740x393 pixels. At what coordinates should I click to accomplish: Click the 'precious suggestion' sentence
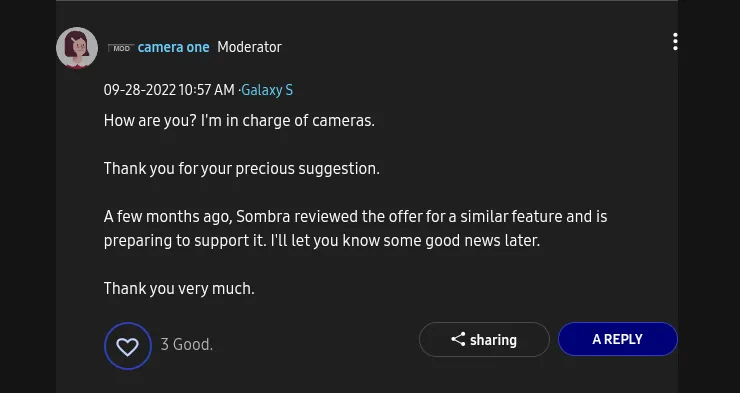[x=241, y=169]
